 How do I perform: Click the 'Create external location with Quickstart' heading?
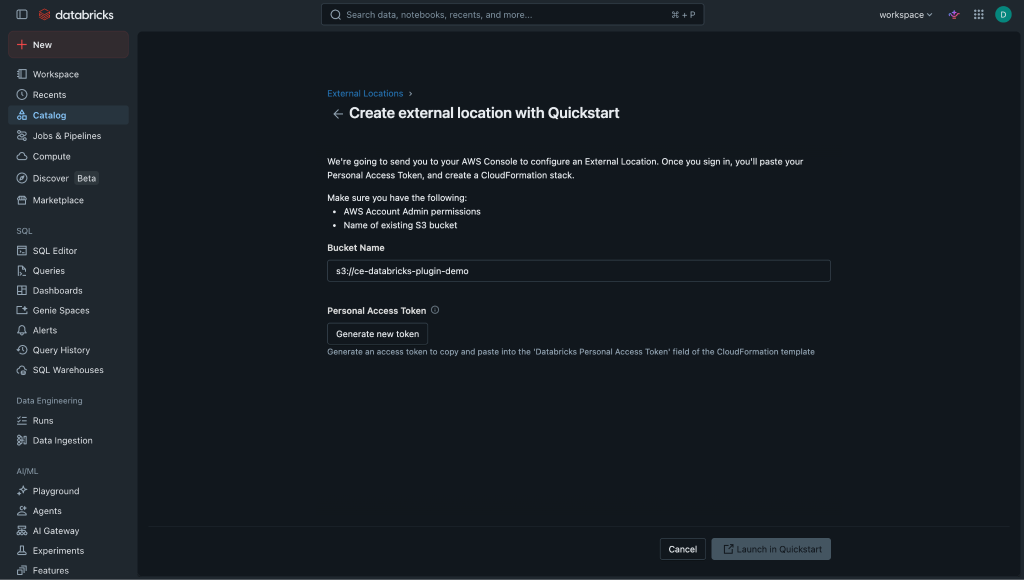484,113
